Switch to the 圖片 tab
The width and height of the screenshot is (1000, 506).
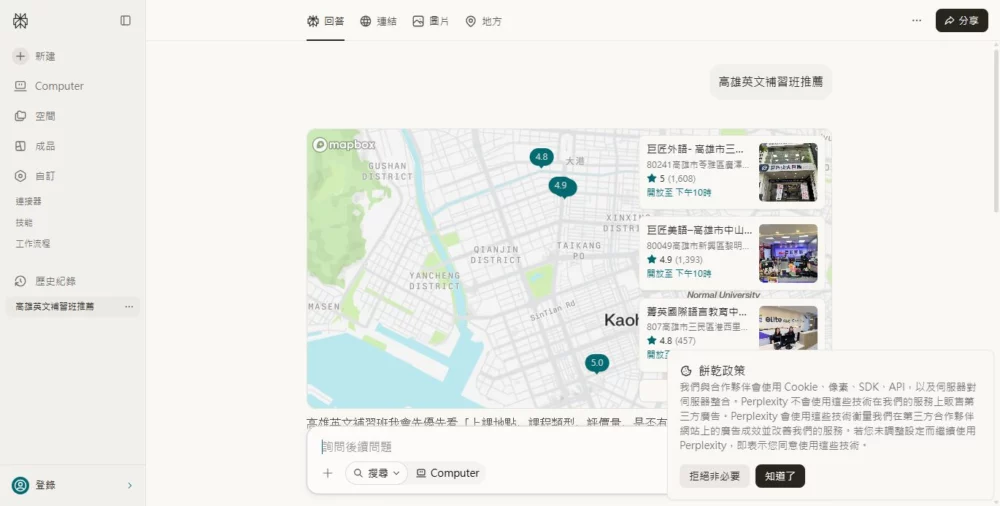tap(430, 21)
